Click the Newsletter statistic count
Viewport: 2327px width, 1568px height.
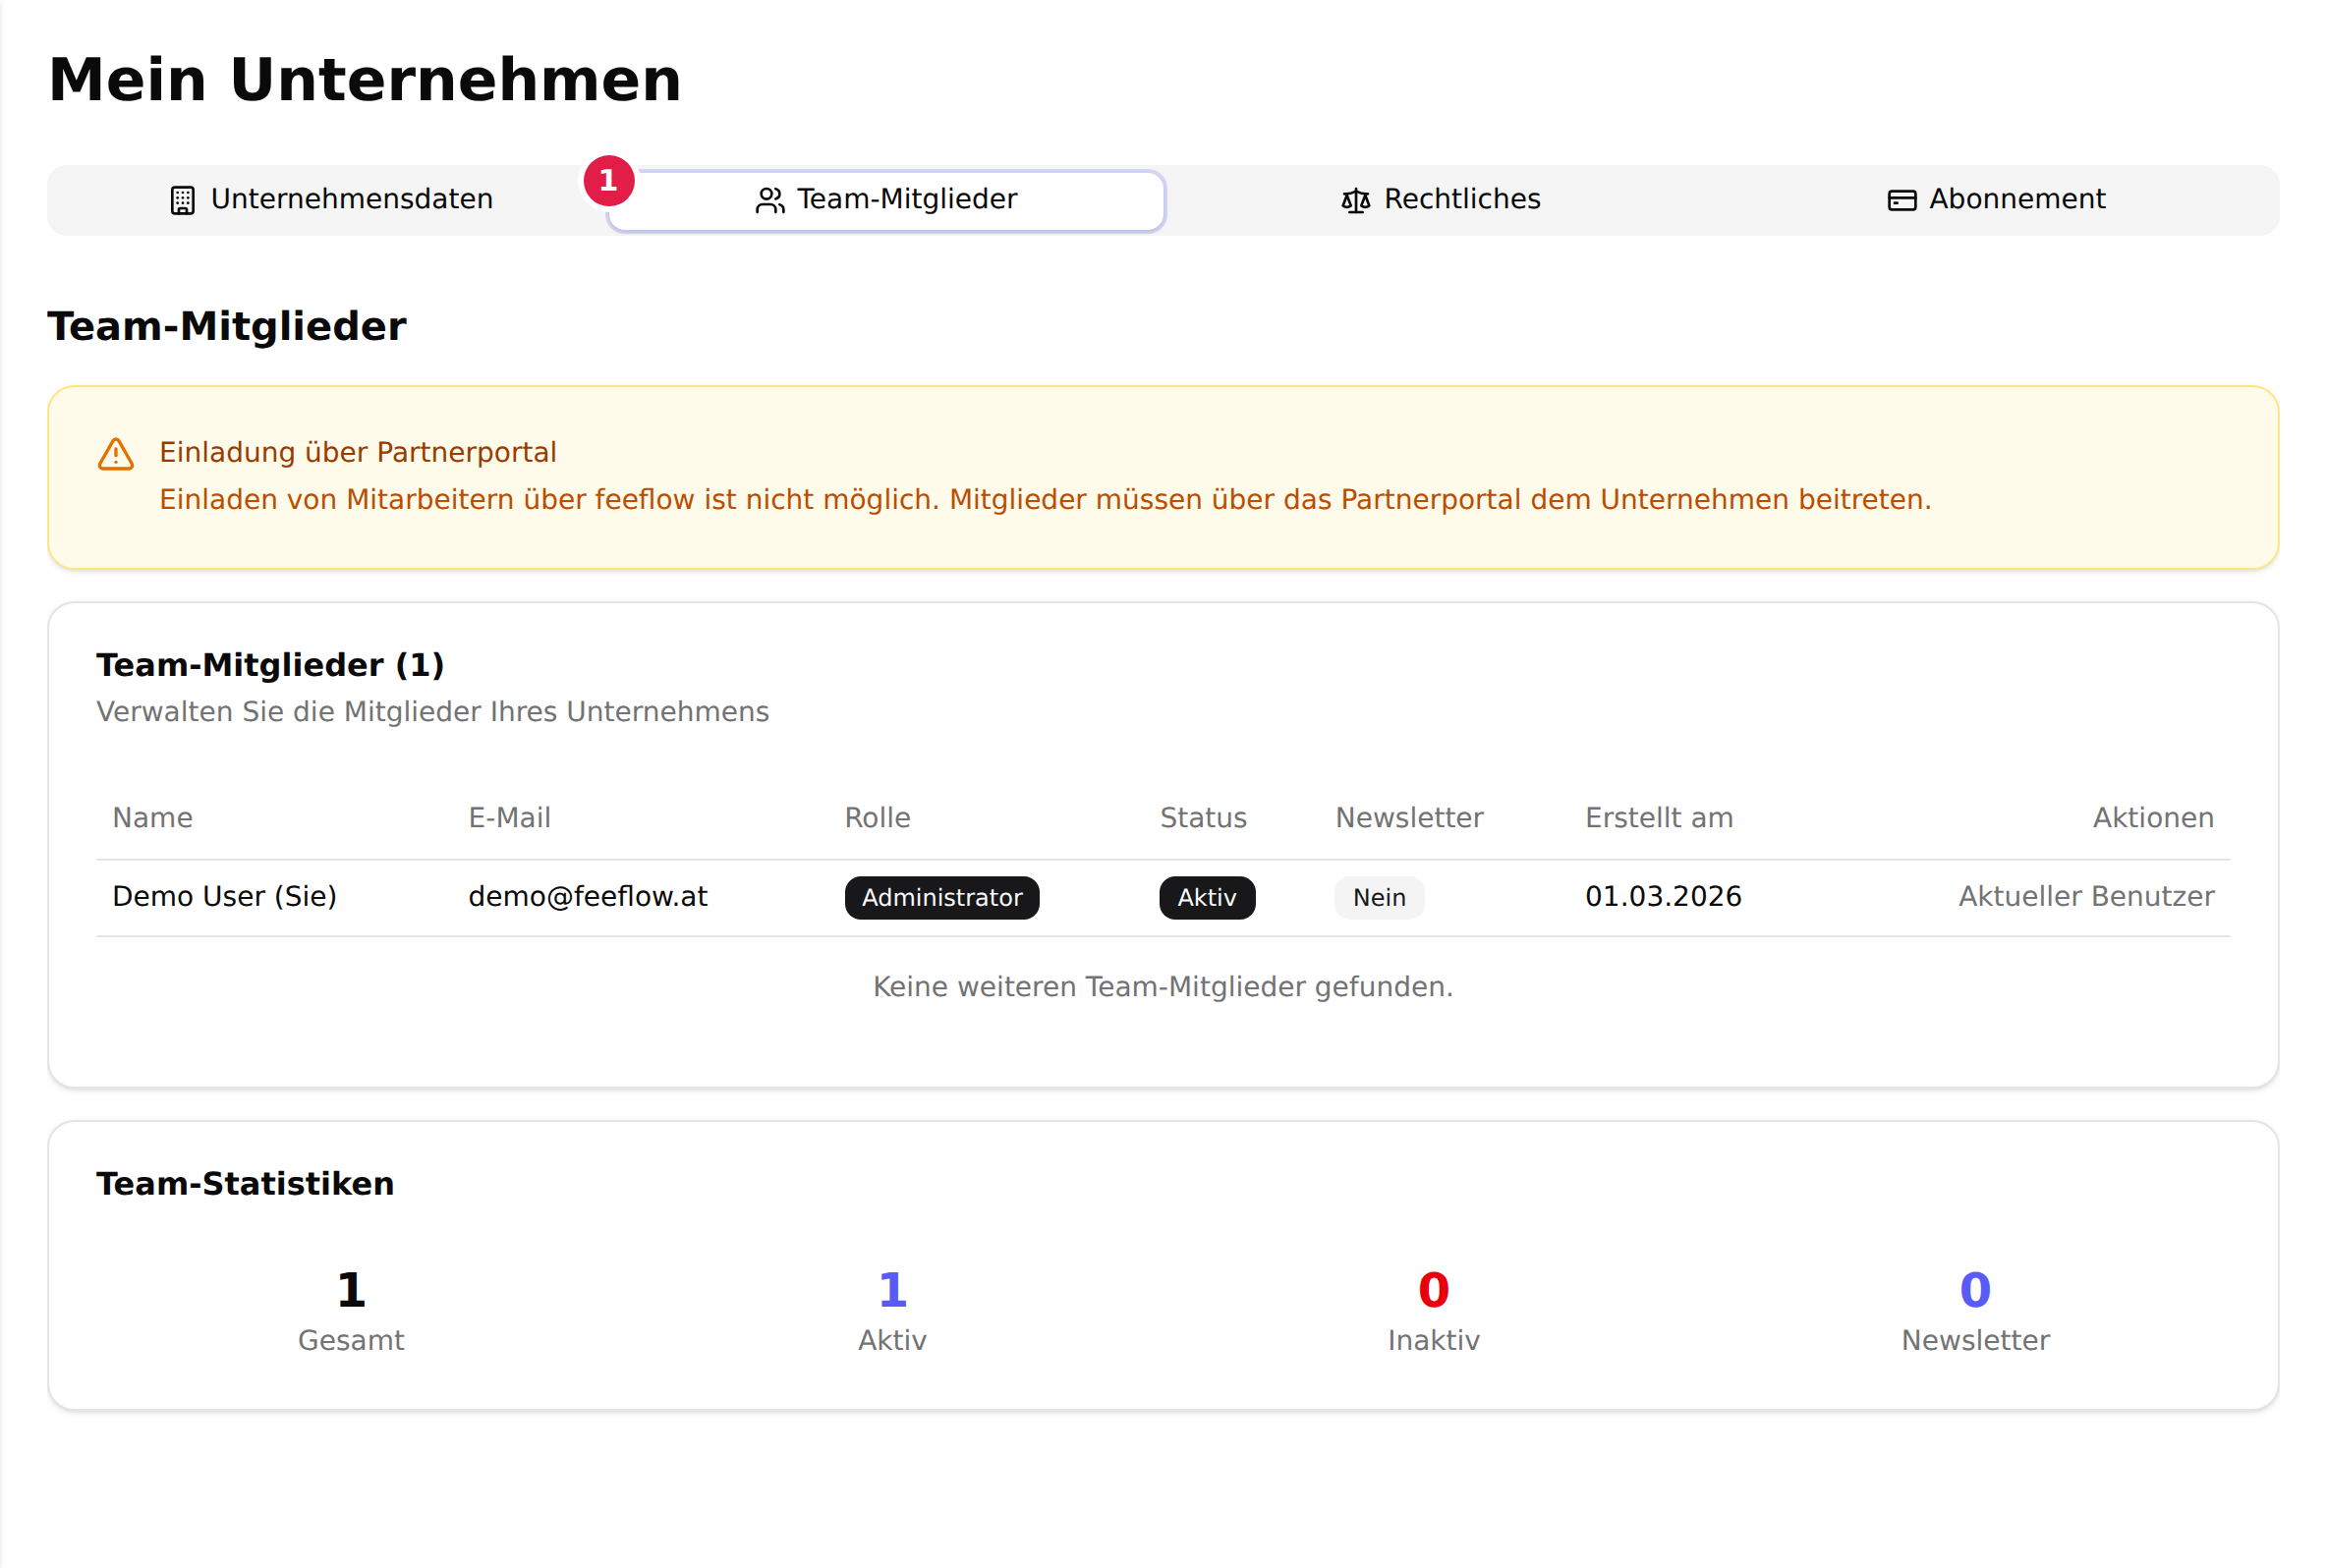pos(1975,1290)
